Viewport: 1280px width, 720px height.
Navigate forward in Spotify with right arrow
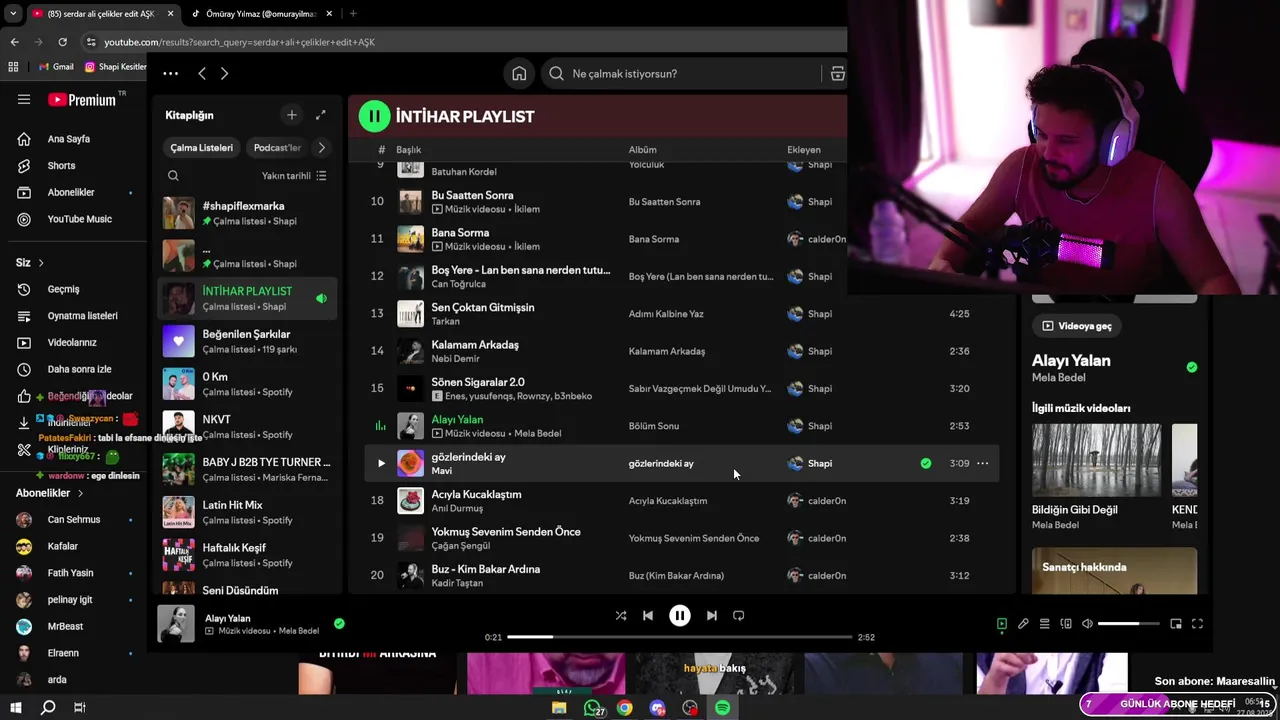coord(224,73)
